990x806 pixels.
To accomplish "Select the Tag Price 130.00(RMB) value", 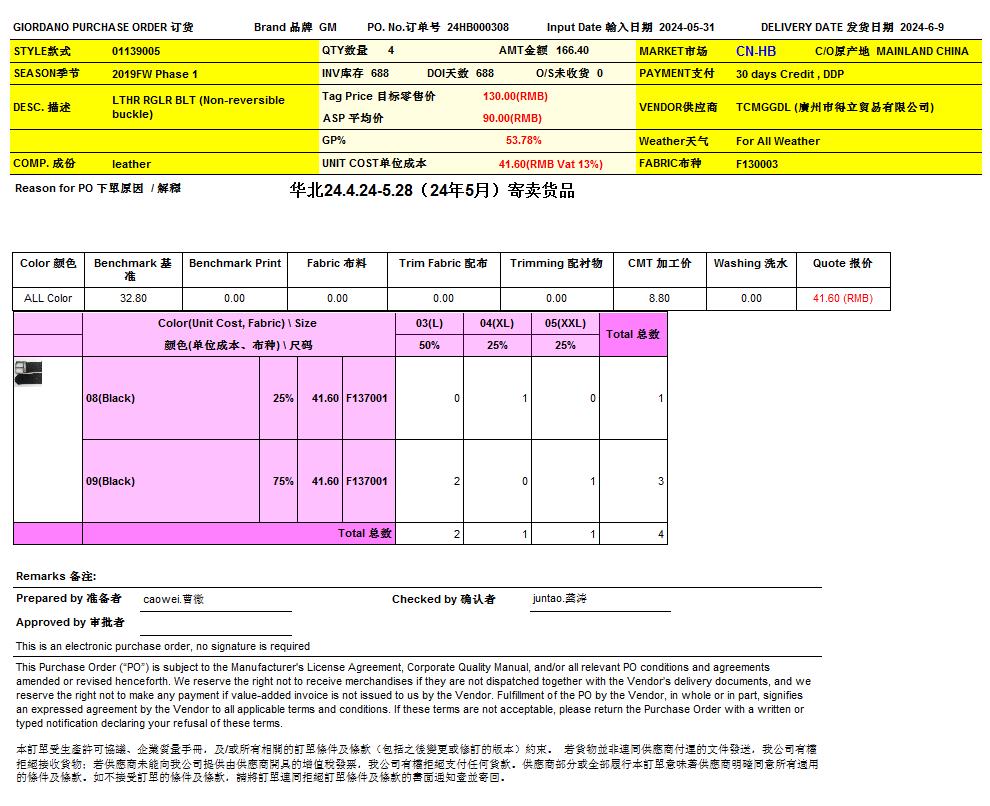I will click(515, 97).
